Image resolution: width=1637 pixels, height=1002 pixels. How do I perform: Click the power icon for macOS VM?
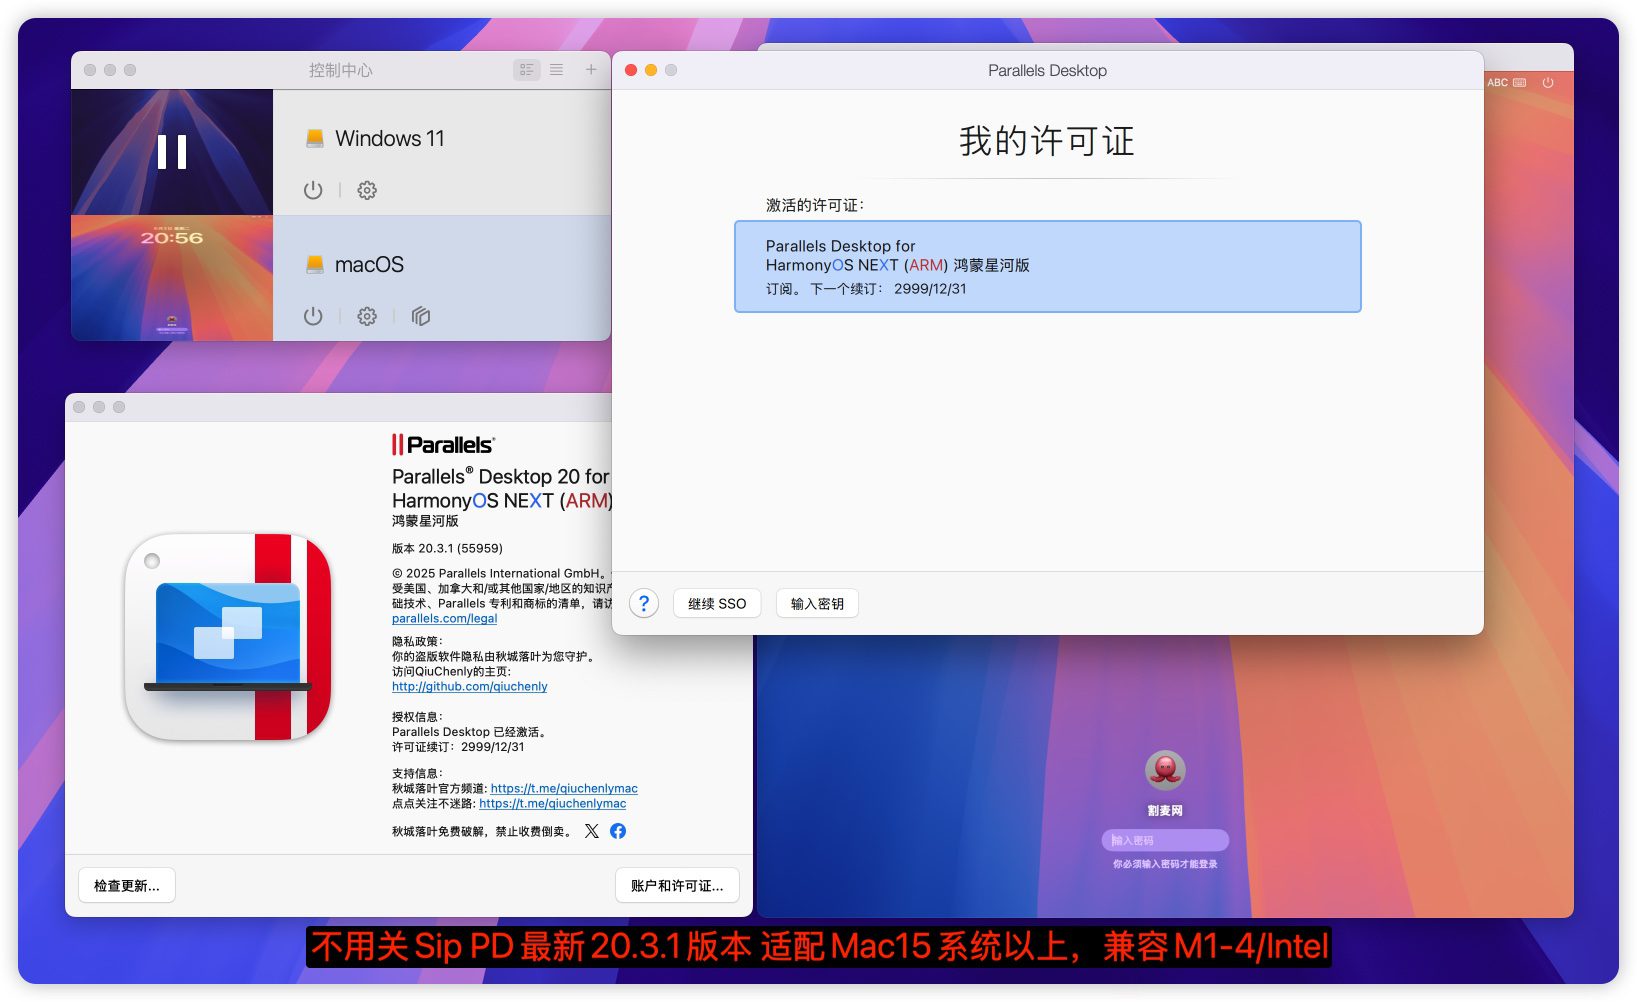pos(313,316)
